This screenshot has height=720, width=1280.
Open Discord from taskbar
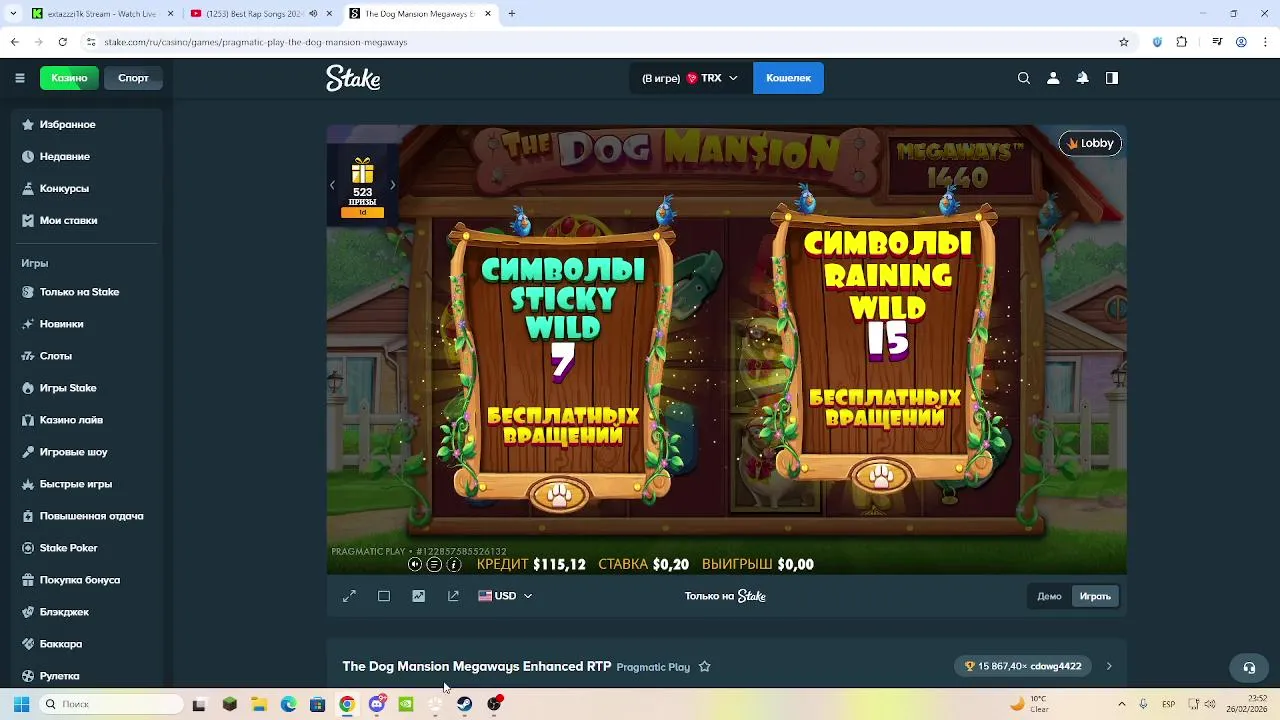(376, 704)
